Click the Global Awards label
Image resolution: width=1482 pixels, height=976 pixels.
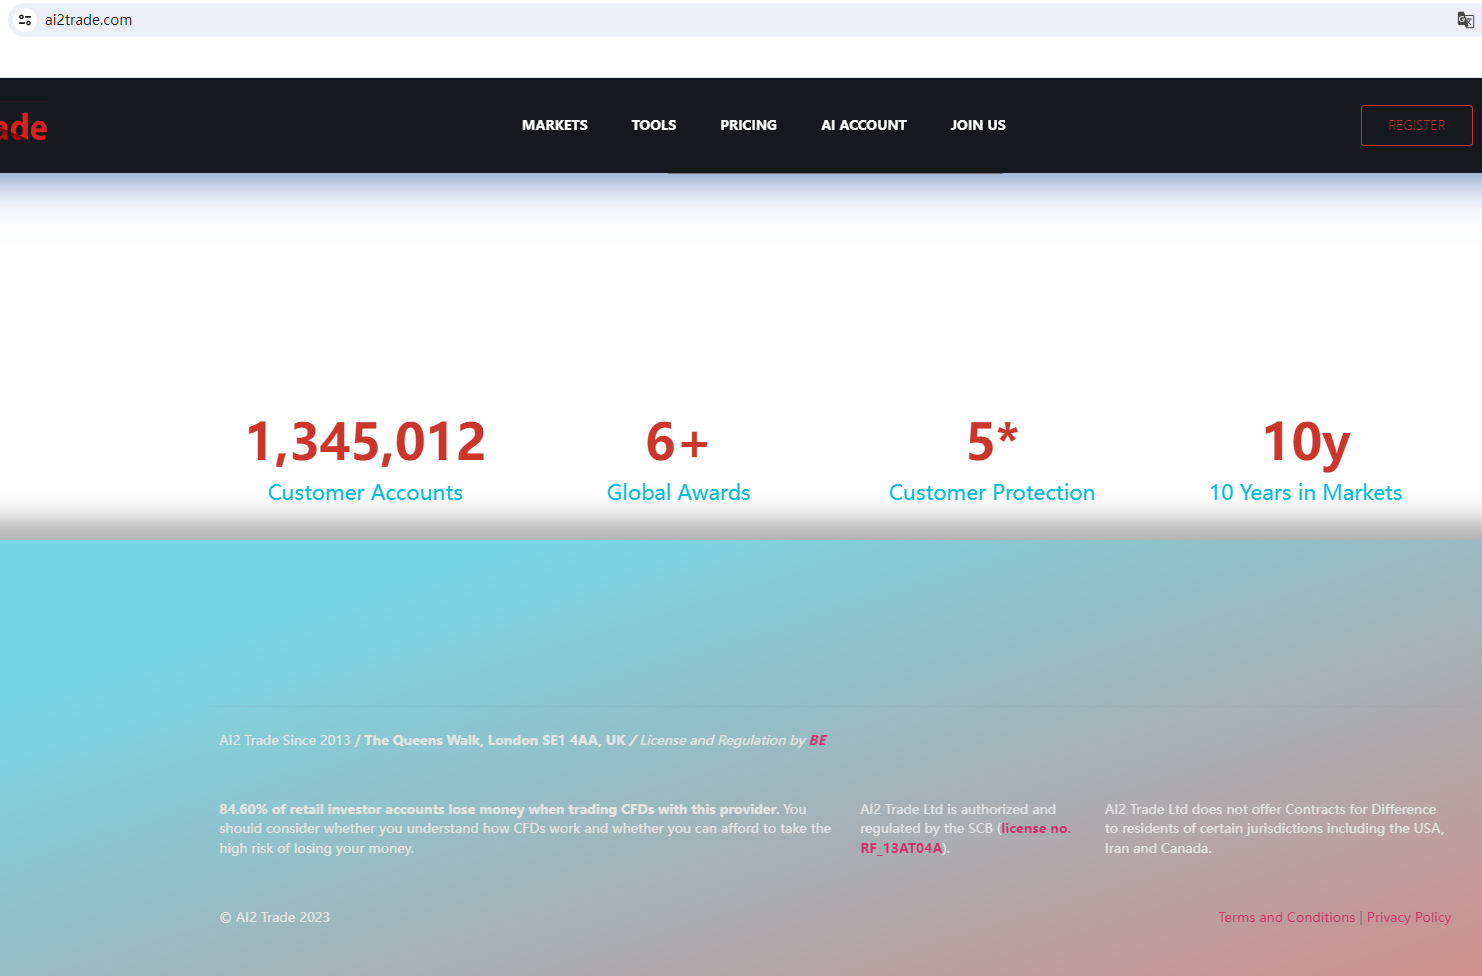pyautogui.click(x=679, y=492)
